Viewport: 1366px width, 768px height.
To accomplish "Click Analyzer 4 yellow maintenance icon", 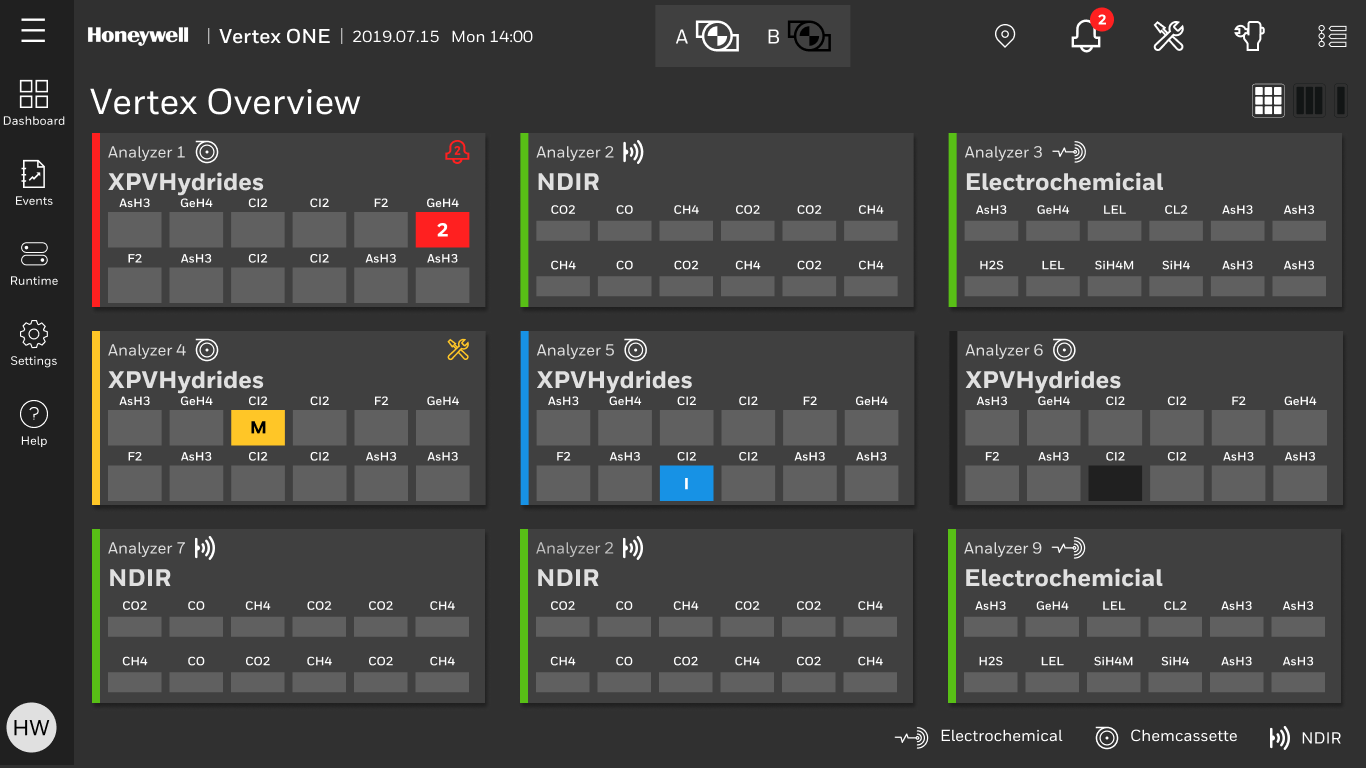I will click(x=458, y=350).
